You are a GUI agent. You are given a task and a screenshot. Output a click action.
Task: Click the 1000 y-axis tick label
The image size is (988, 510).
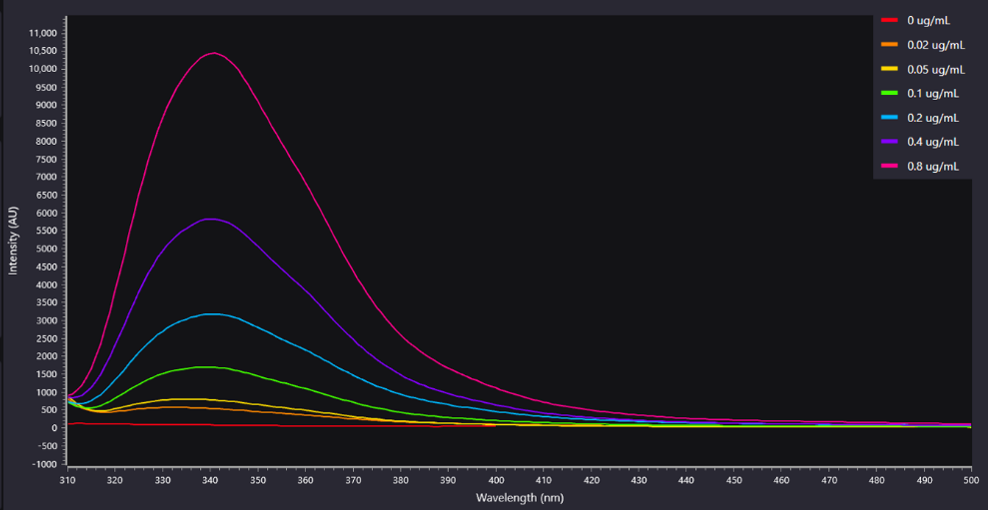point(48,392)
